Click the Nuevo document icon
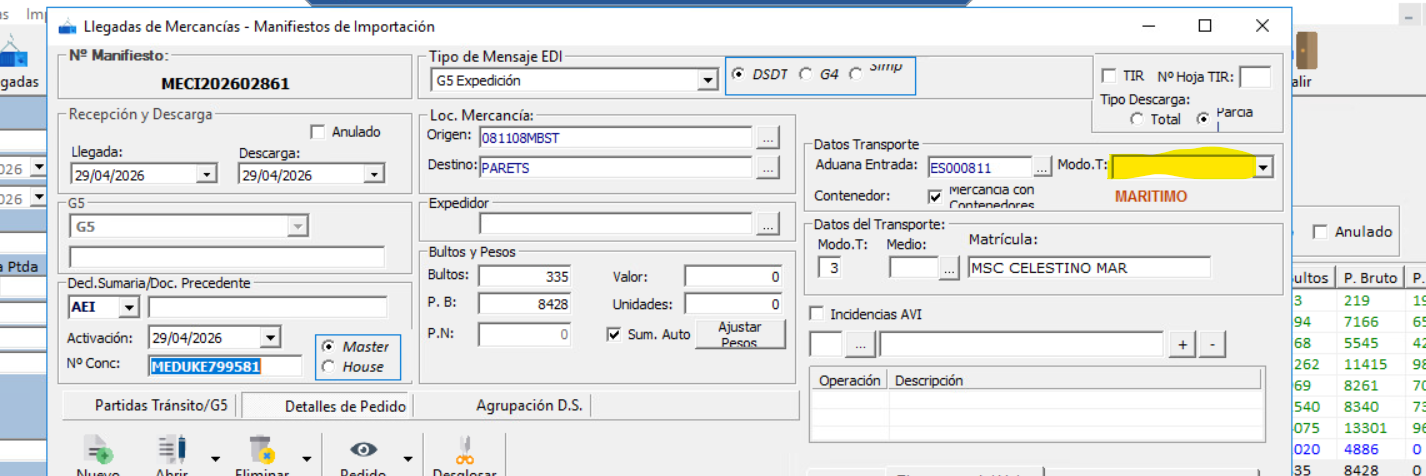Viewport: 1426px width, 476px height. coord(98,449)
